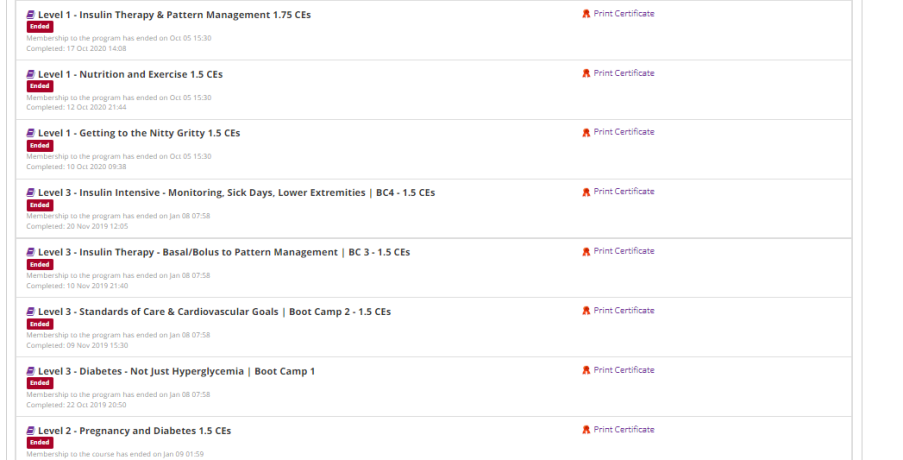Click the certificate ribbon icon for Standards of Care

click(x=586, y=311)
